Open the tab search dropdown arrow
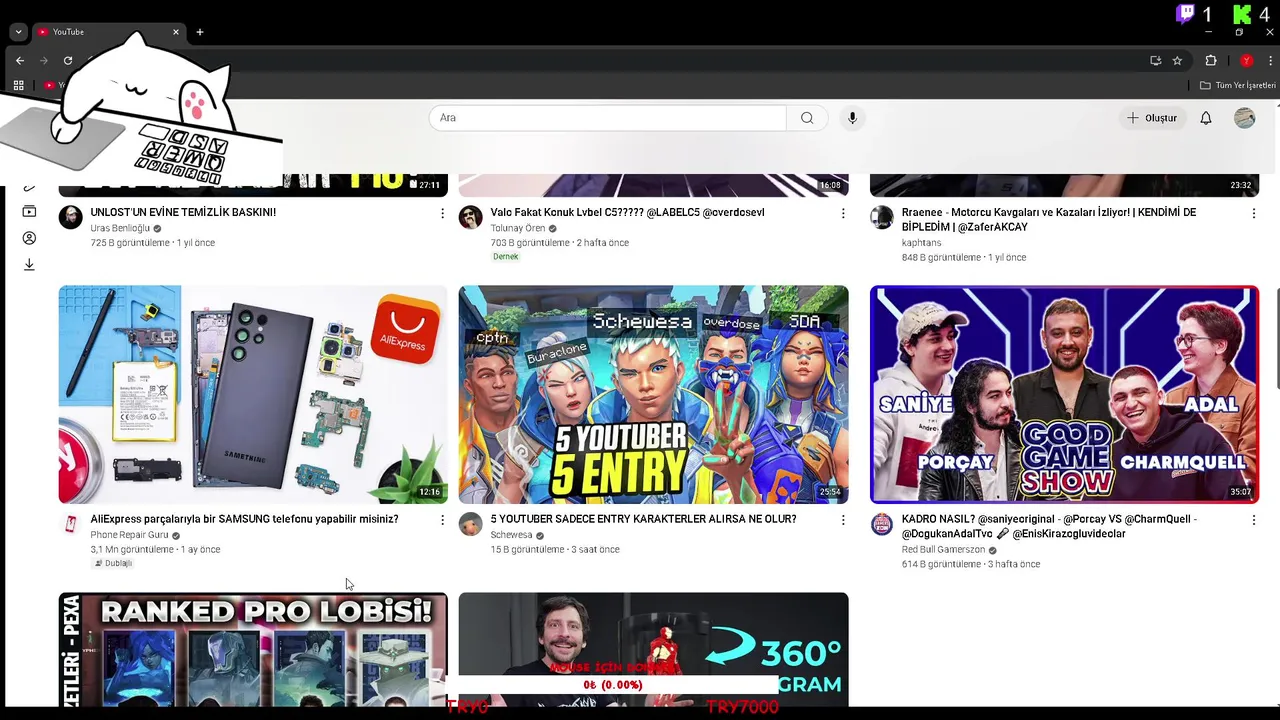 click(18, 32)
